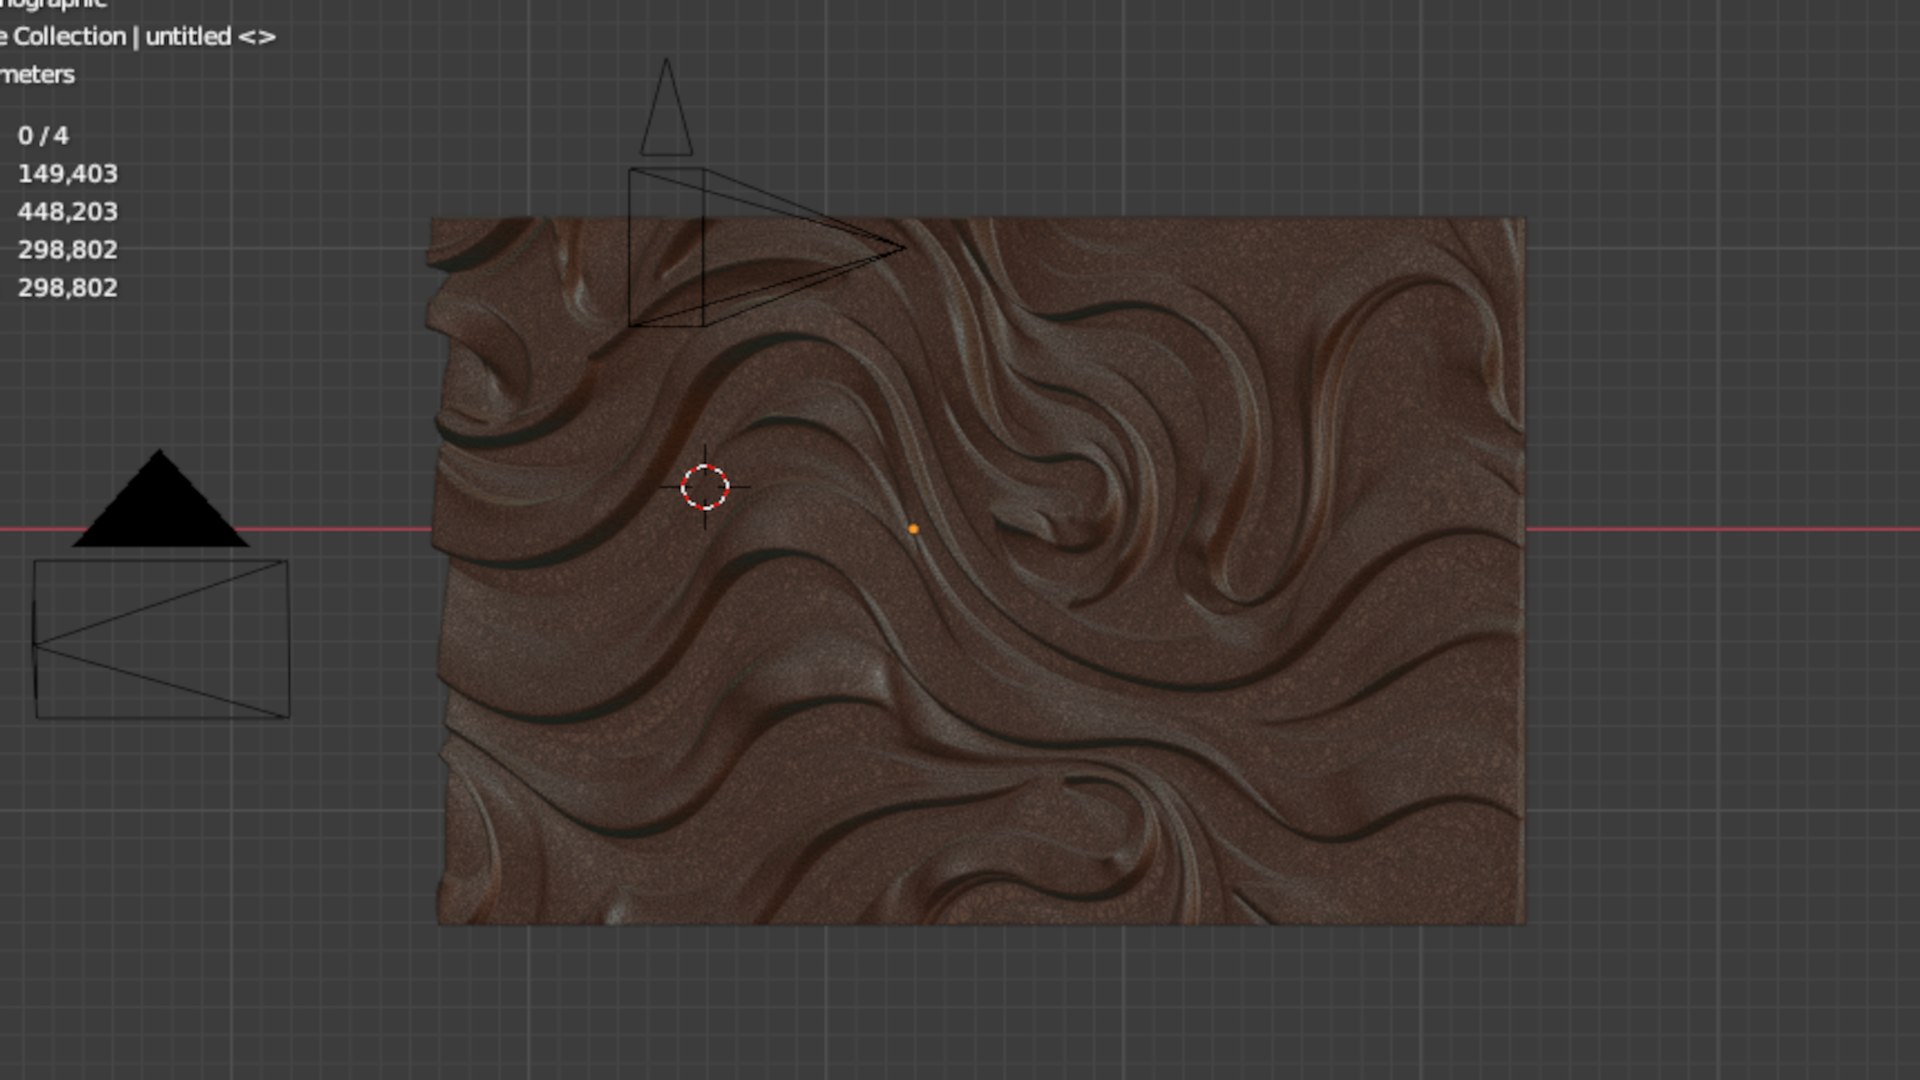Click the filled black triangle of the left camera

(x=160, y=508)
